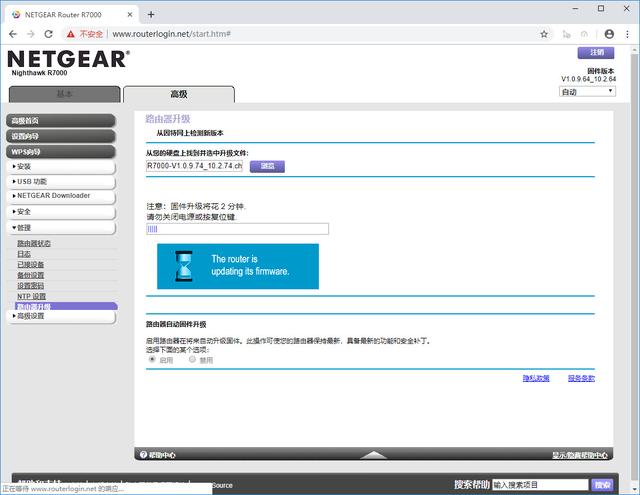
Task: Click the up arrow on the help bar
Action: pyautogui.click(x=373, y=455)
